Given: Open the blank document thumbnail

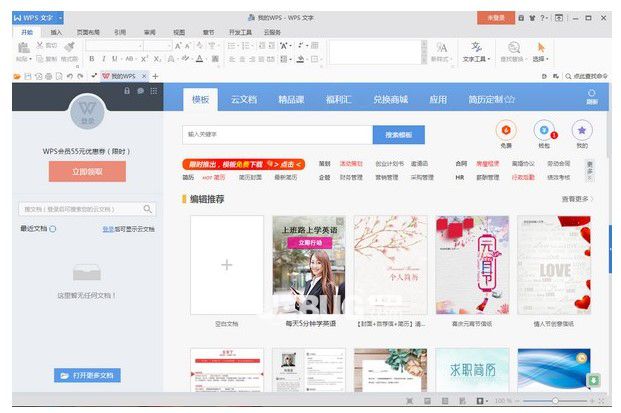Looking at the screenshot, I should point(227,265).
